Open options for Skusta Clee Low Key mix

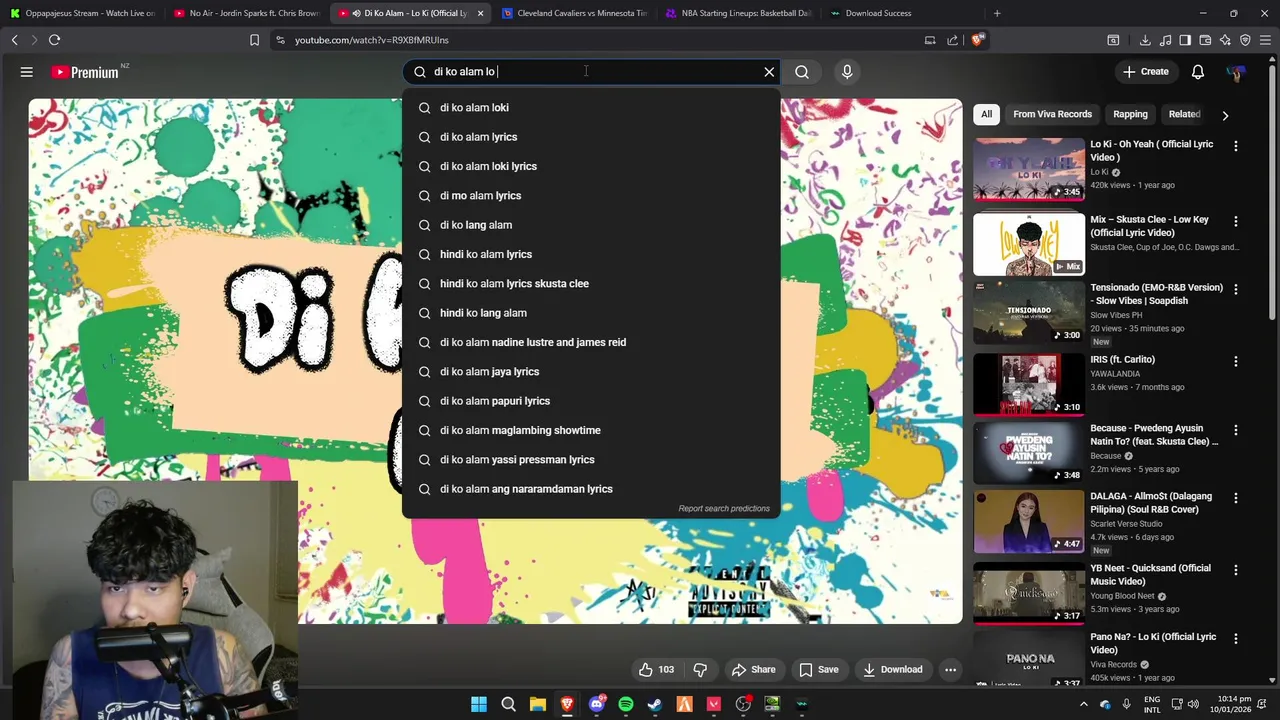1236,221
